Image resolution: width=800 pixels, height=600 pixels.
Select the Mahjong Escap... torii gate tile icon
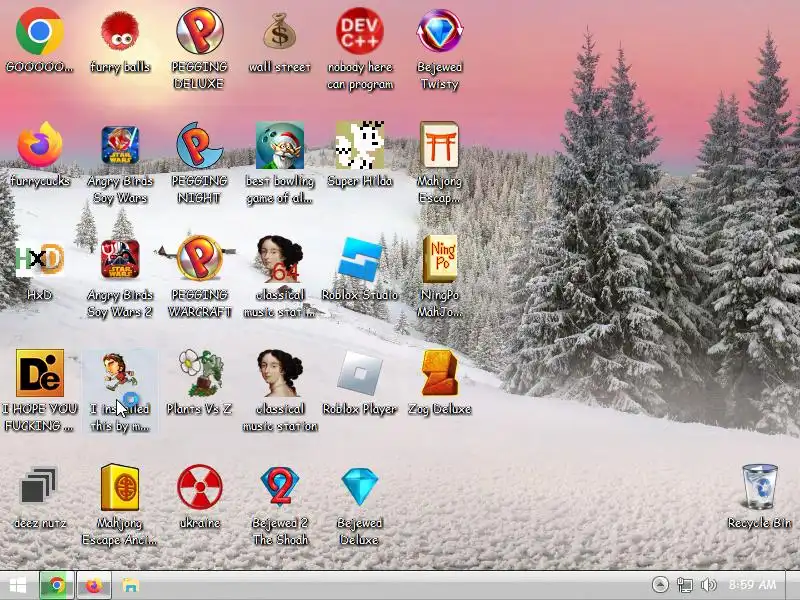[439, 145]
